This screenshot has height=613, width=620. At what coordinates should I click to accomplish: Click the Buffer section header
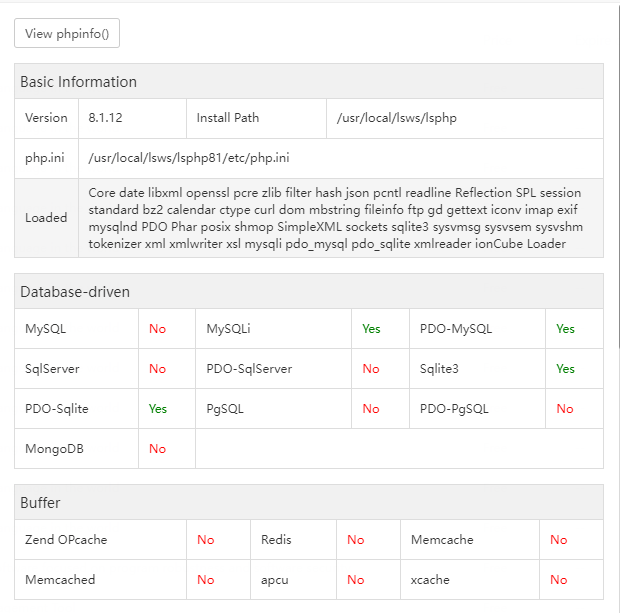tap(41, 502)
